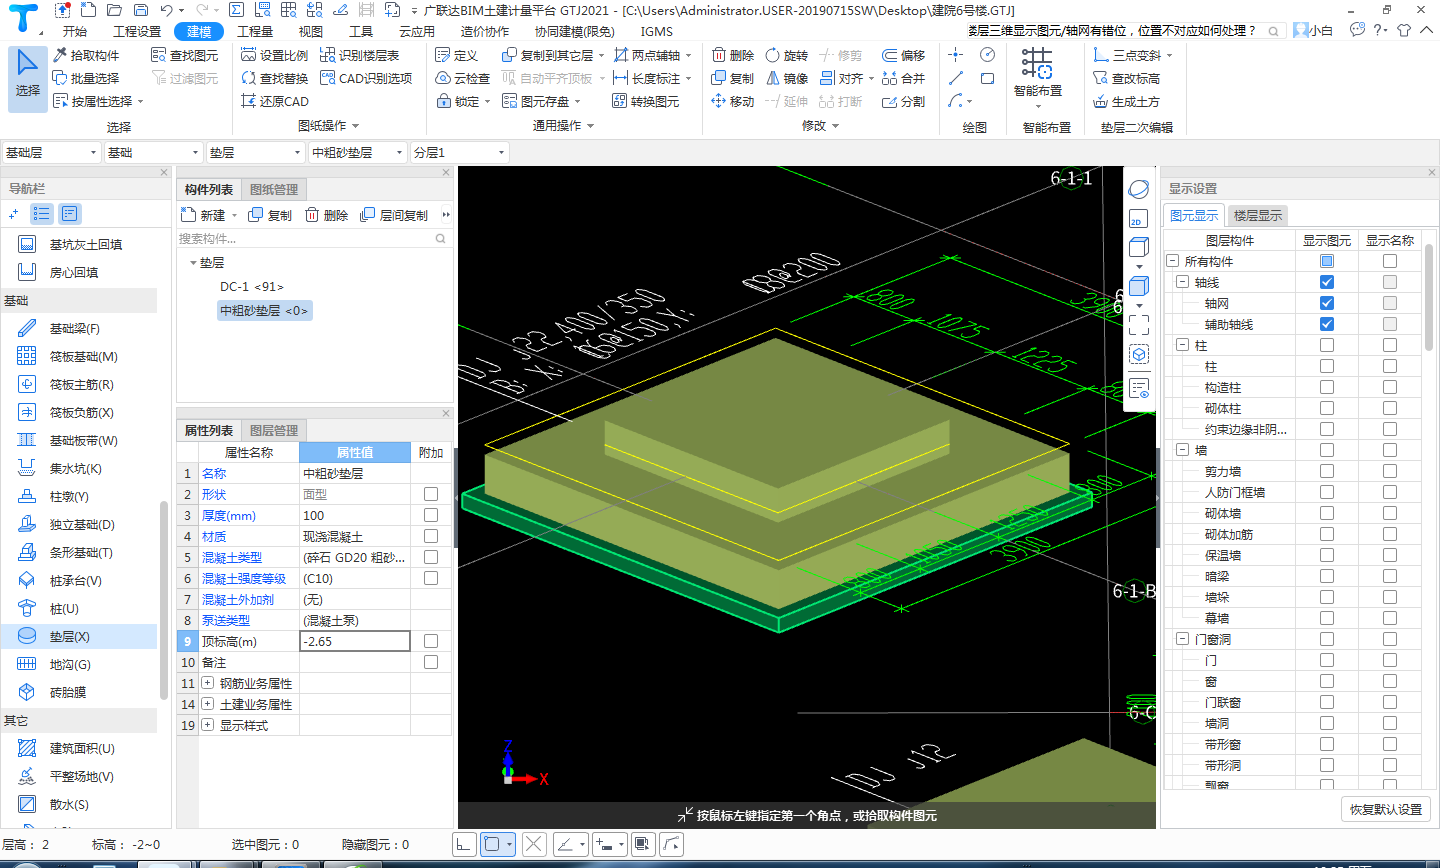Viewport: 1440px width, 868px height.
Task: Collapse the 垫层 tree node in component list
Action: [193, 263]
